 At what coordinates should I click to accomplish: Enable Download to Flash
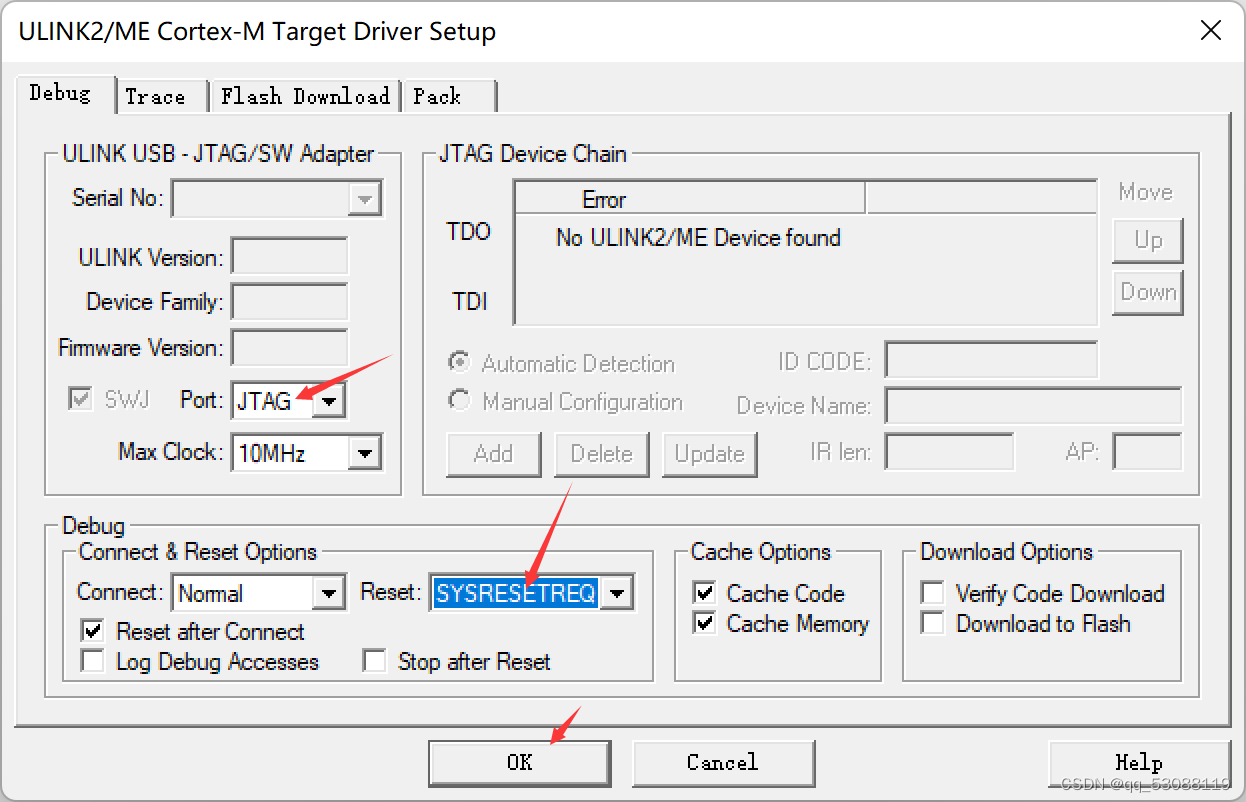point(932,623)
